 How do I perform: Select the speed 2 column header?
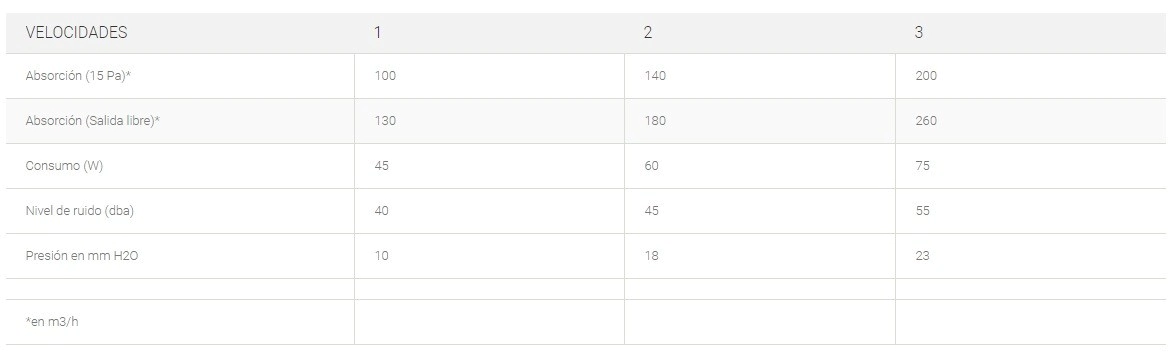tap(760, 33)
